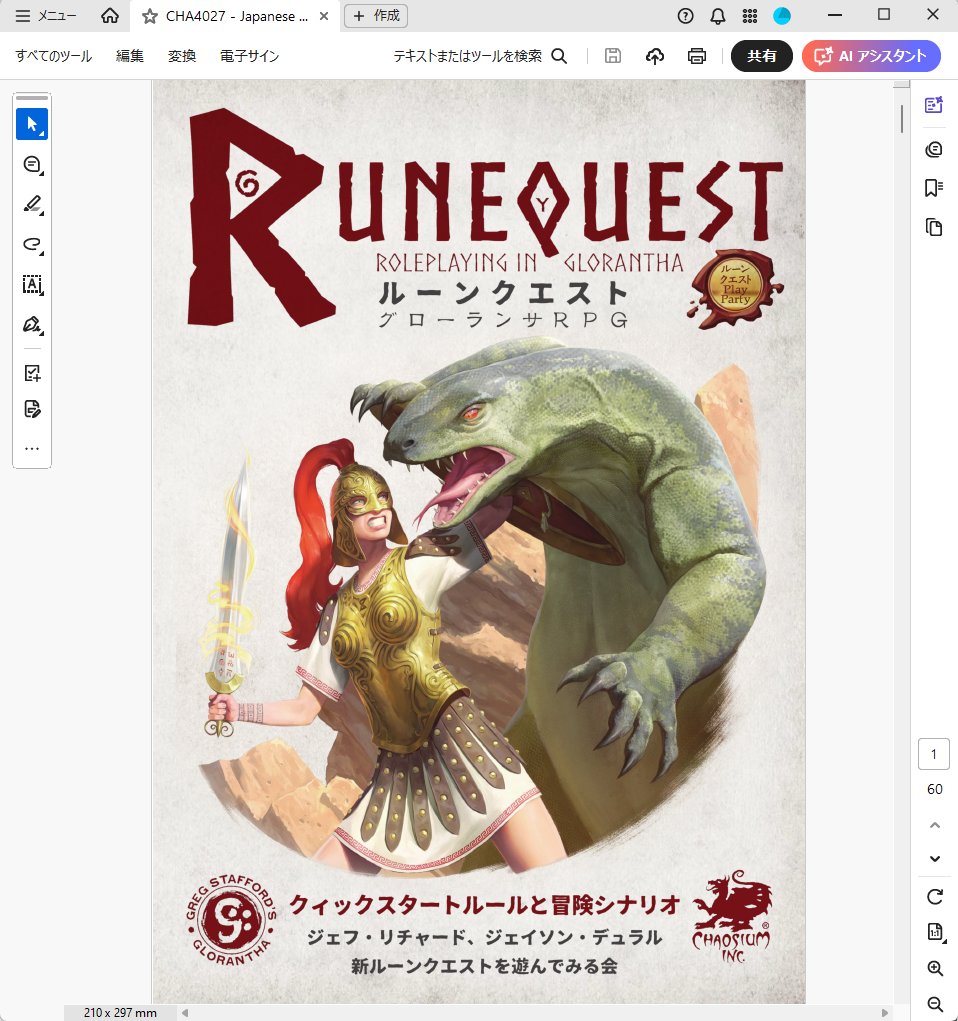This screenshot has height=1021, width=958.
Task: Open the apps grid launcher
Action: [x=750, y=16]
